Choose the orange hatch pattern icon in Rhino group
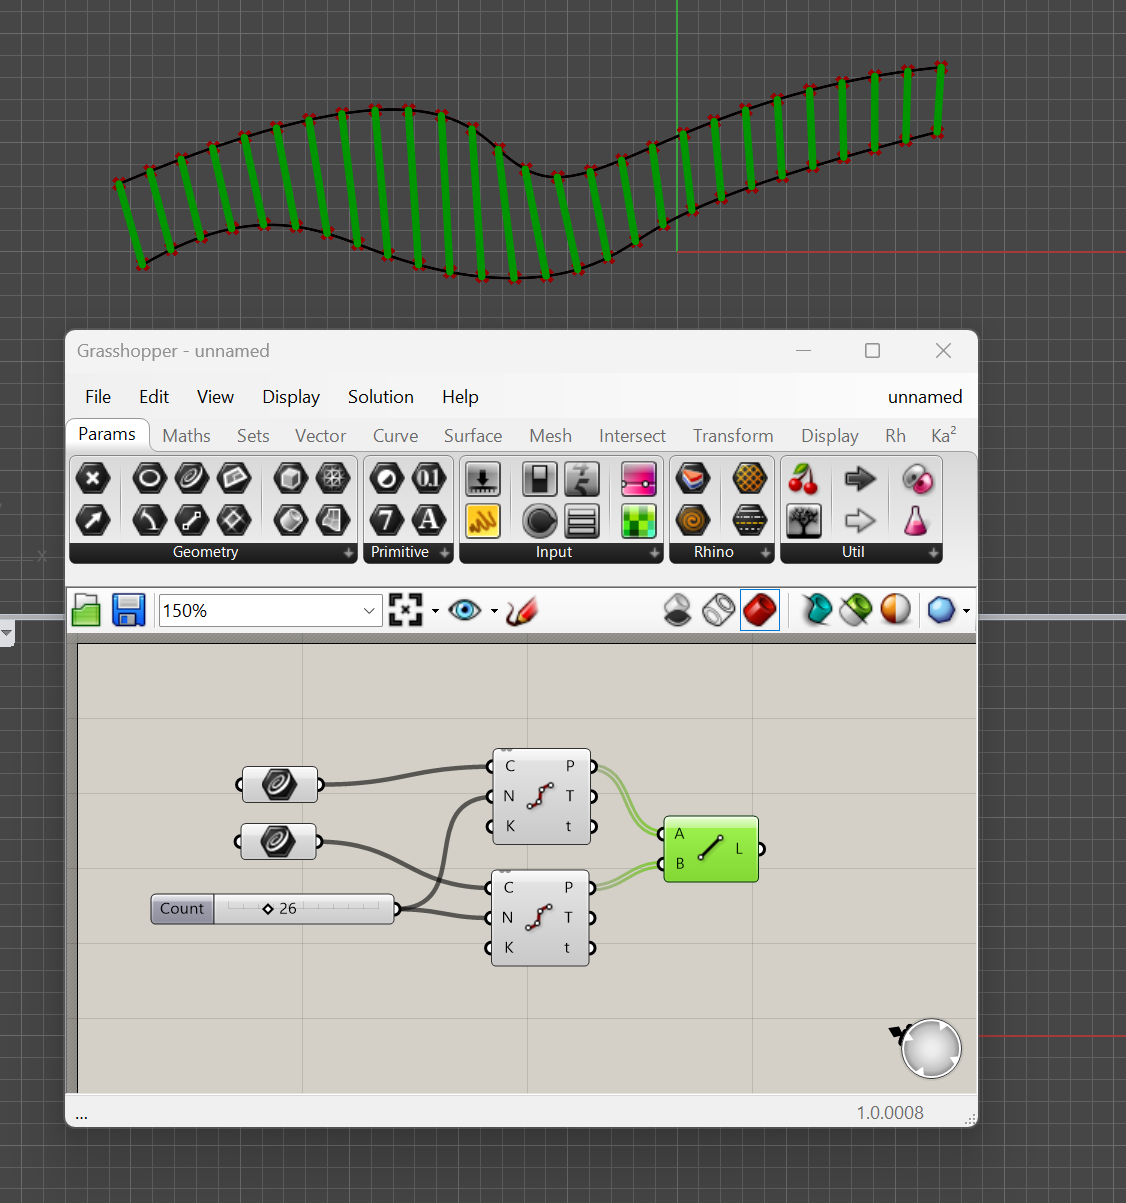The width and height of the screenshot is (1126, 1203). [749, 478]
